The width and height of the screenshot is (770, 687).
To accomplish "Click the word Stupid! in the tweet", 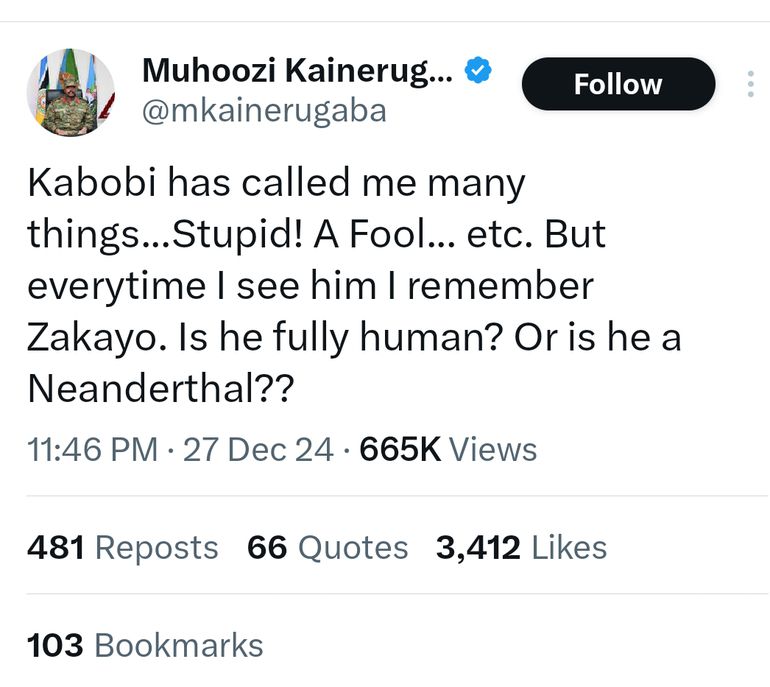I will [218, 235].
